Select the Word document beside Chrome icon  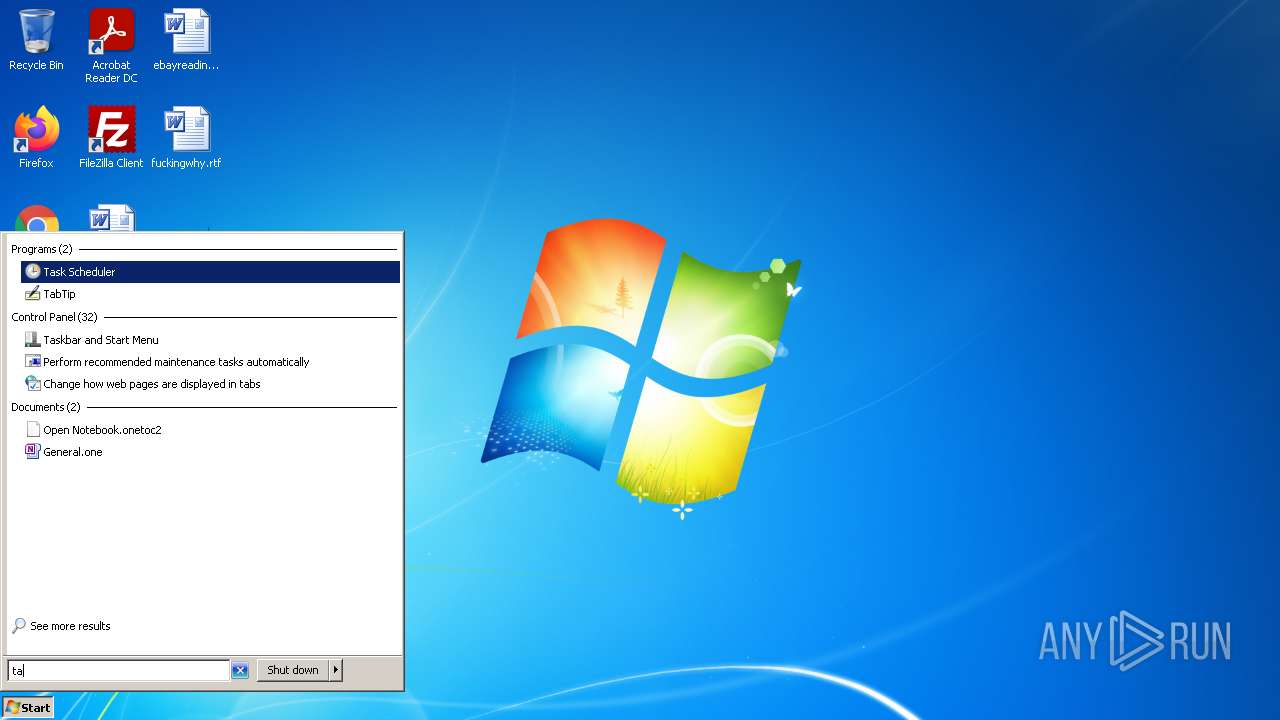coord(111,219)
